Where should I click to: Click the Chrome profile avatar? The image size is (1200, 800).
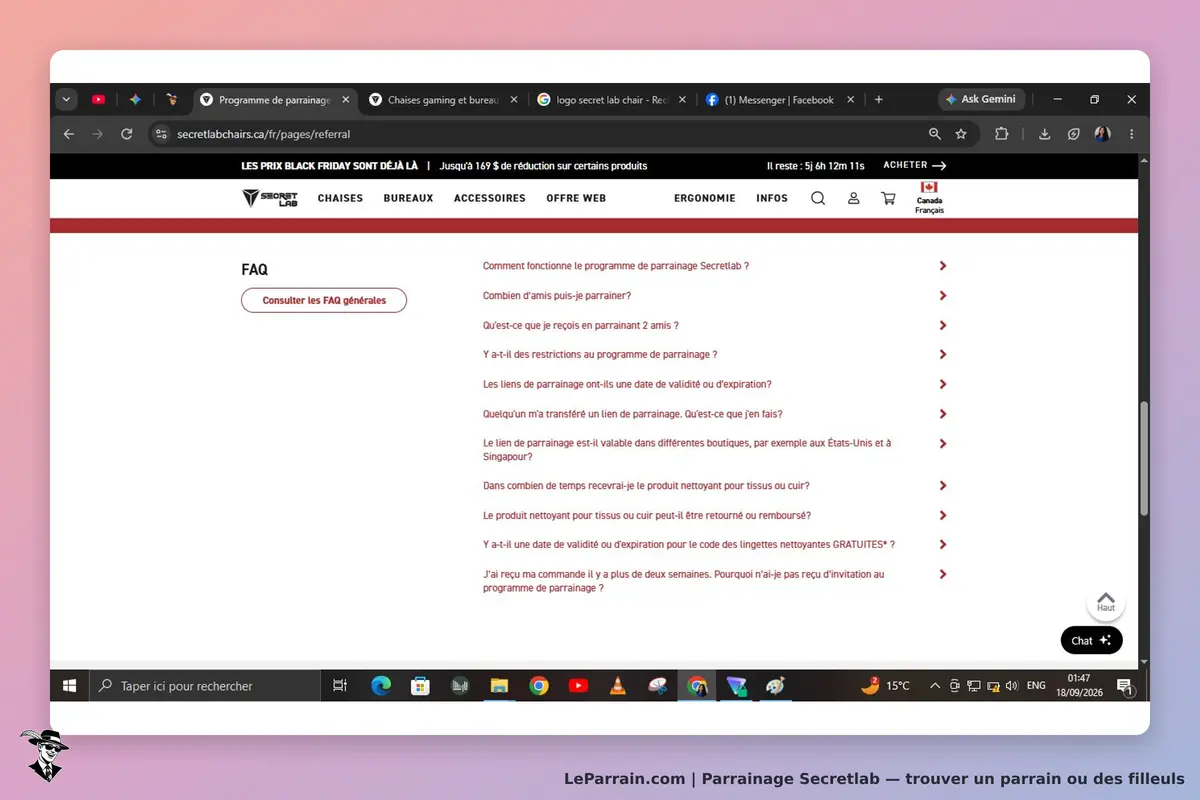[x=1102, y=133]
